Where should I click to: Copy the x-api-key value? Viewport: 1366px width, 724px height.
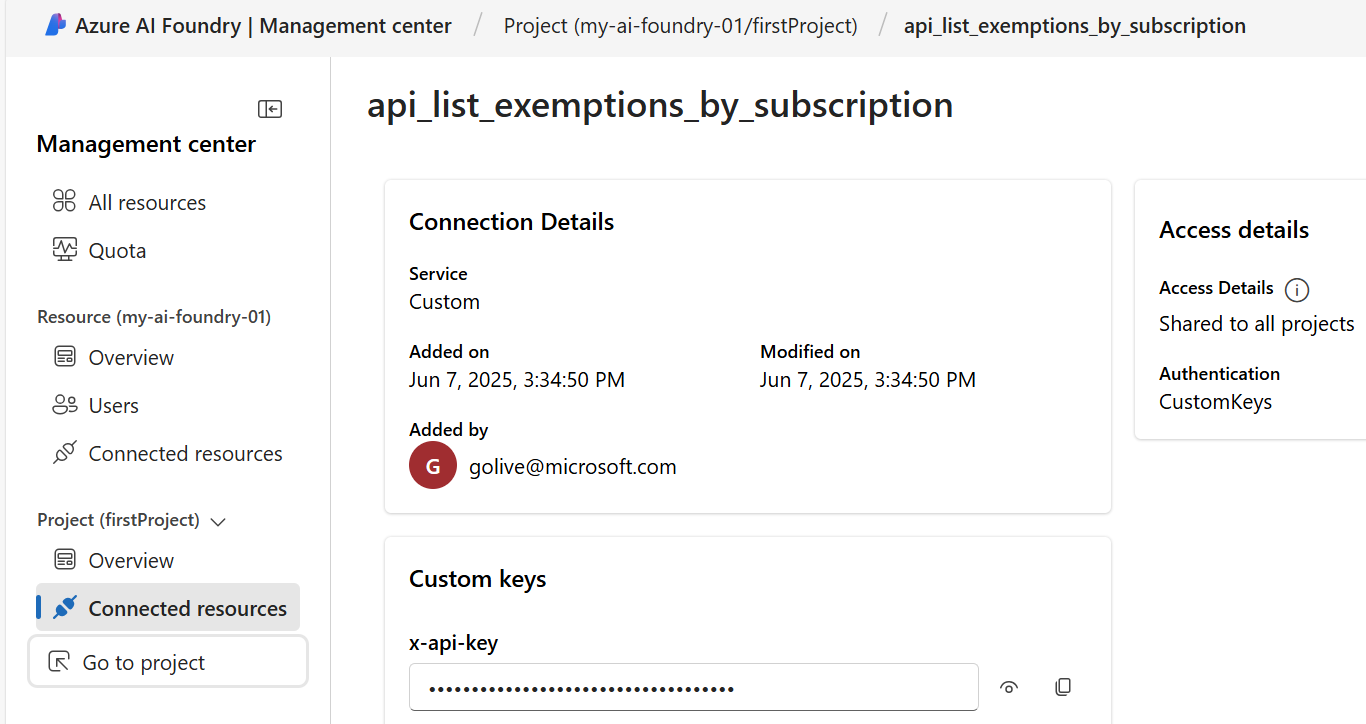coord(1063,687)
